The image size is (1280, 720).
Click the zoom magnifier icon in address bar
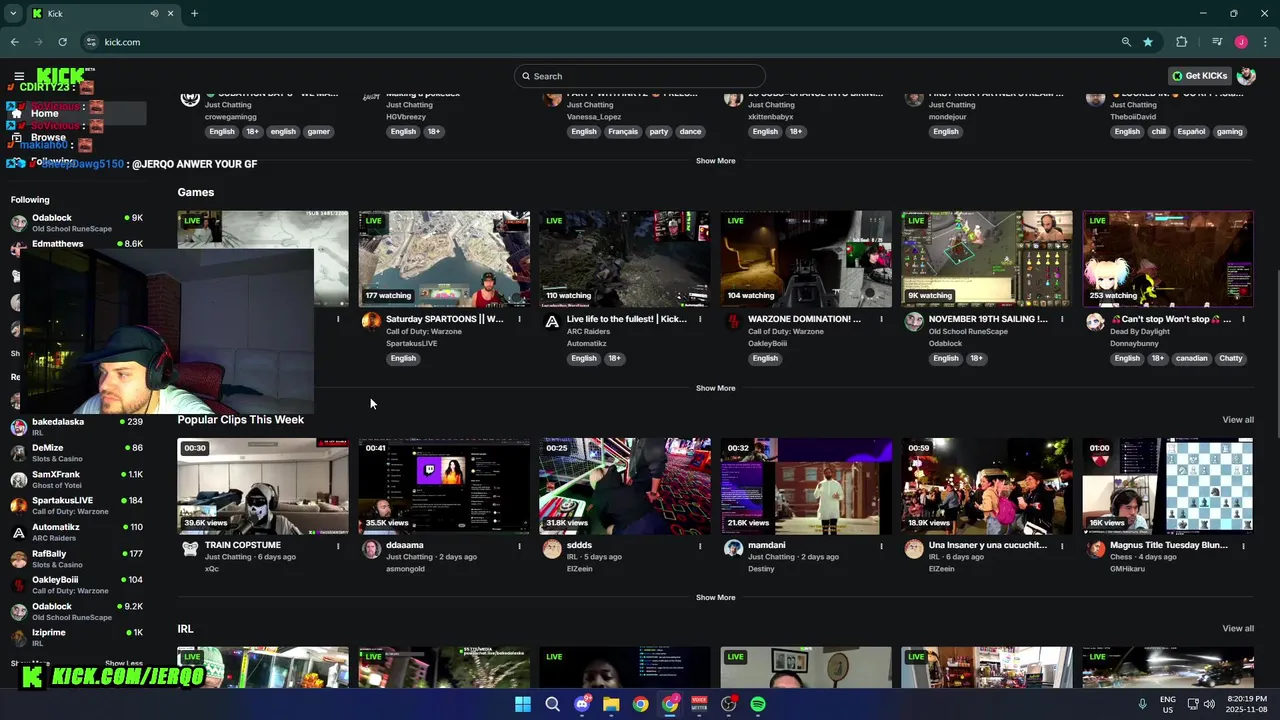point(1126,42)
